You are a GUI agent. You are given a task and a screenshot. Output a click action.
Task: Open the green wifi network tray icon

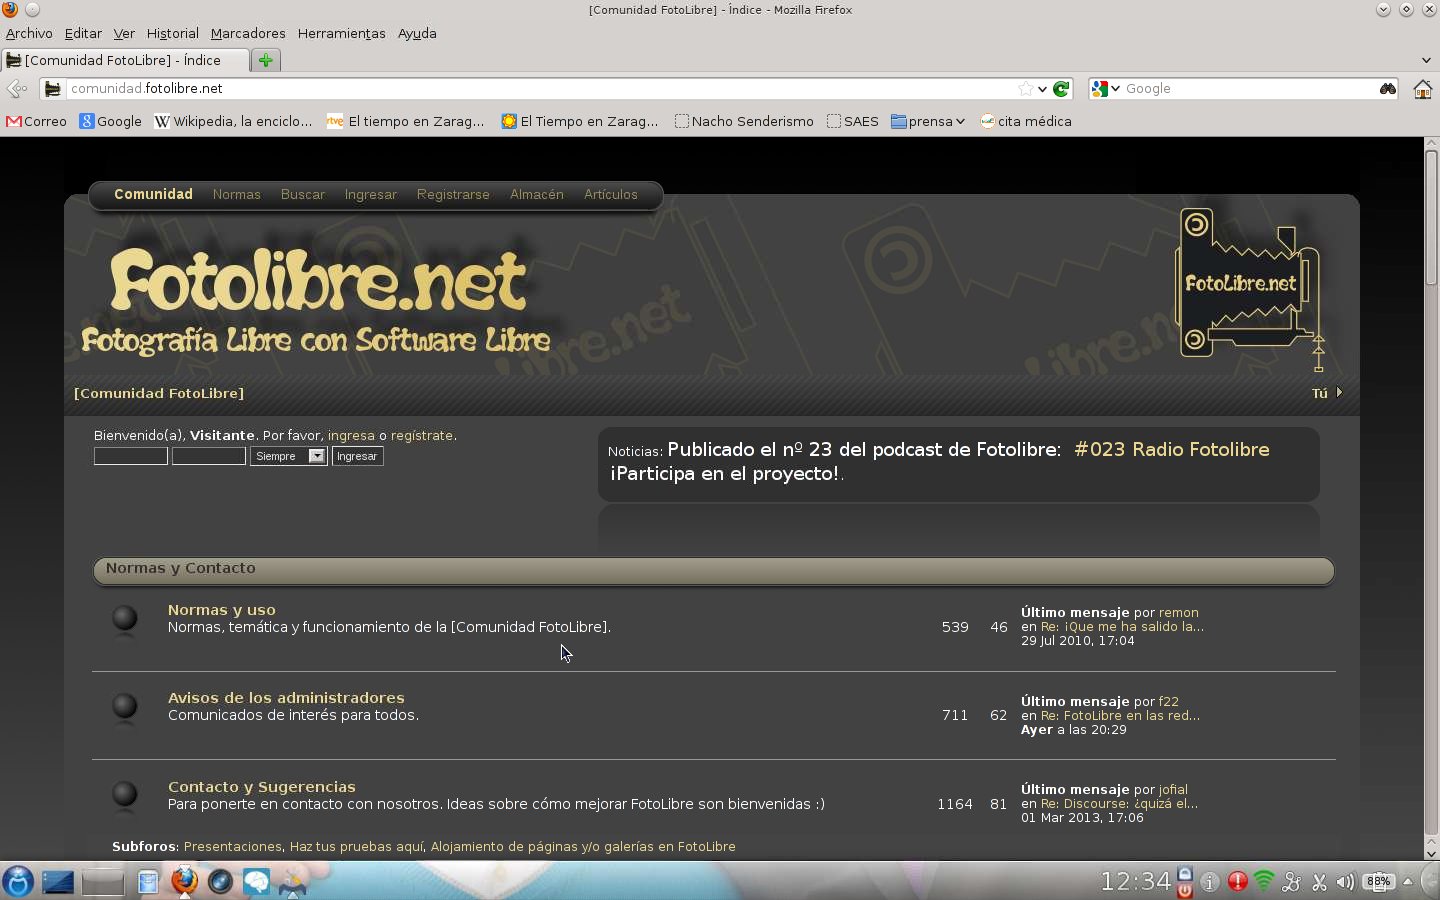(x=1265, y=881)
